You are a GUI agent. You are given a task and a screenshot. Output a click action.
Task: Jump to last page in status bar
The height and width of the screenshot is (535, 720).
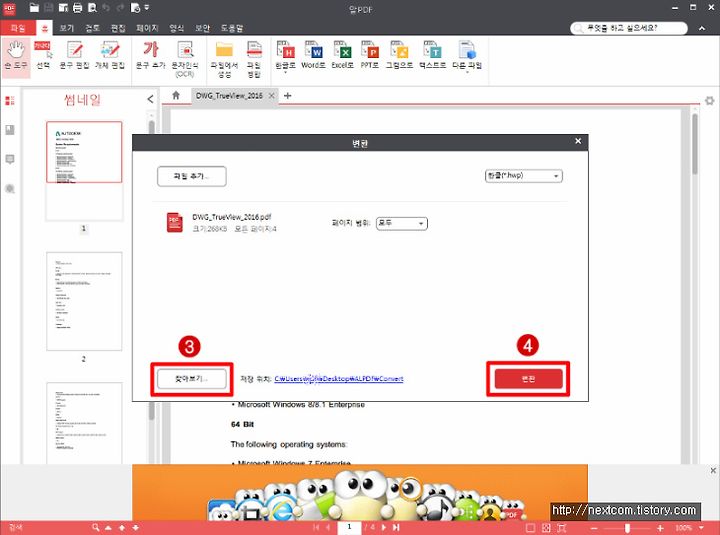[396, 527]
